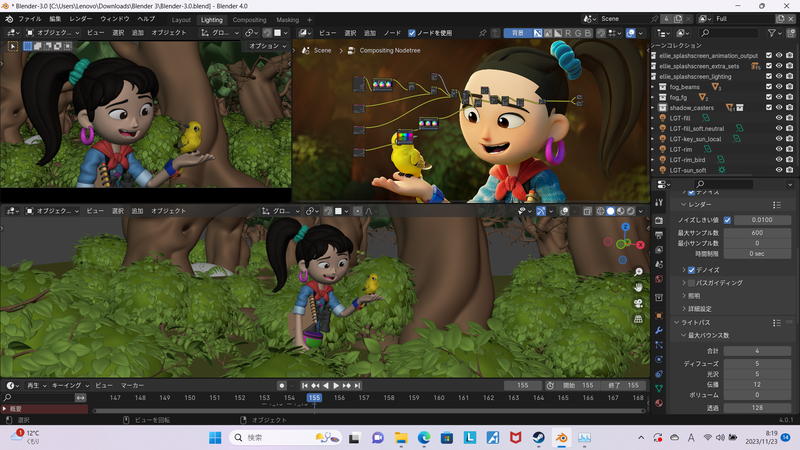This screenshot has width=800, height=450.
Task: Open the Render menu
Action: coord(81,19)
